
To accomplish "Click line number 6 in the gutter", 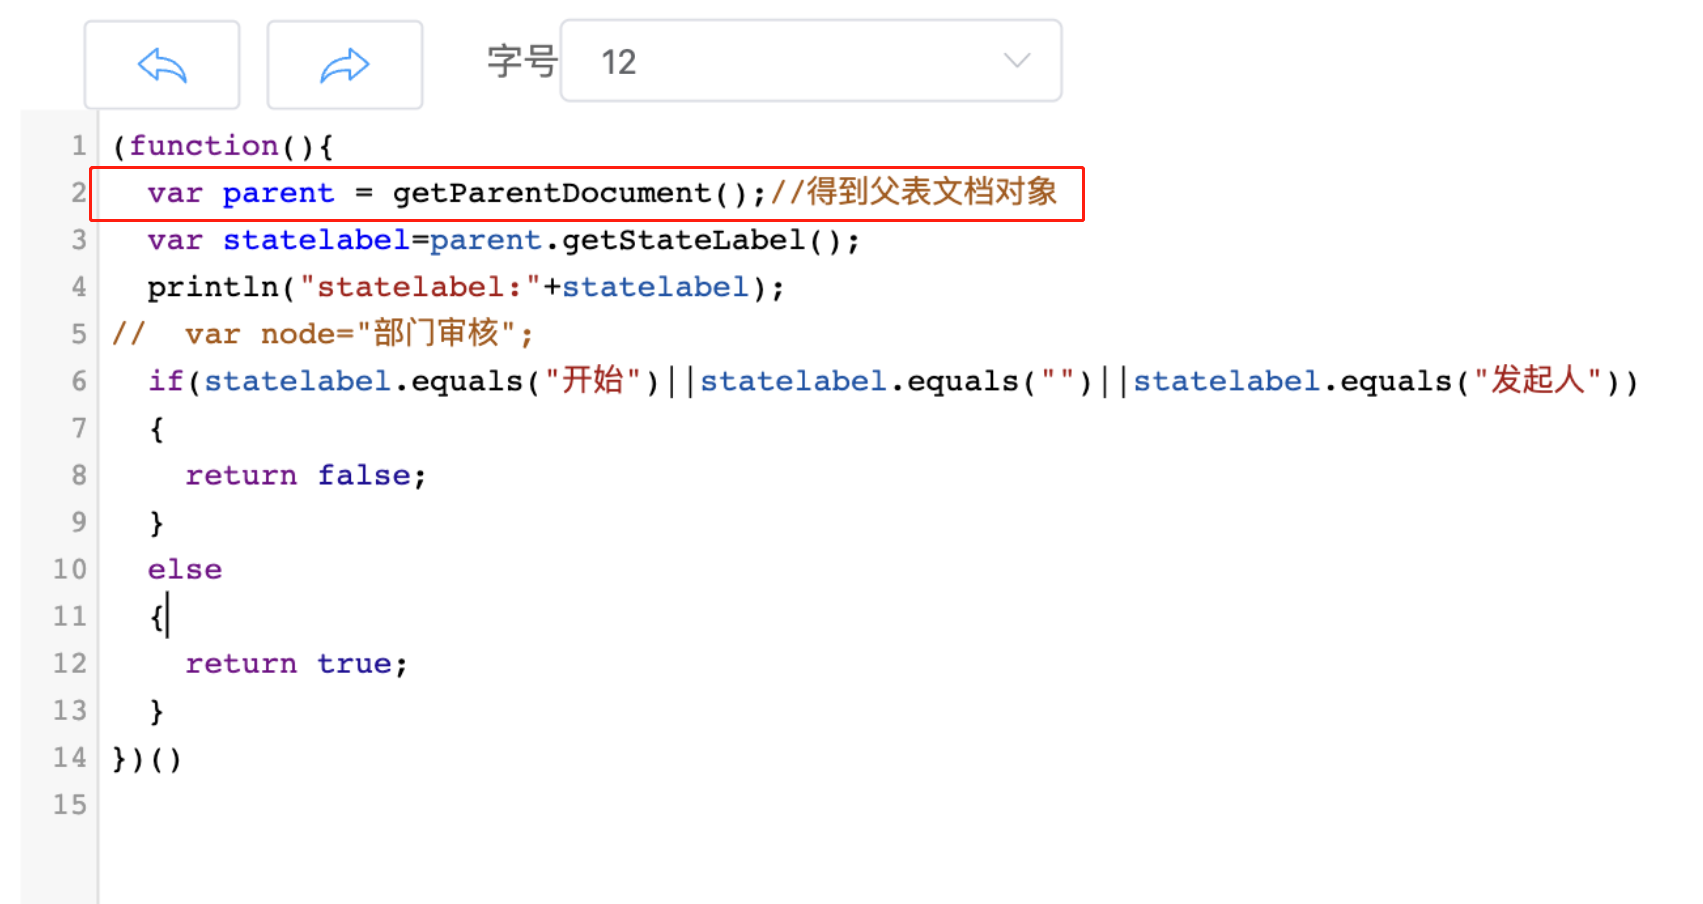I will (x=78, y=381).
